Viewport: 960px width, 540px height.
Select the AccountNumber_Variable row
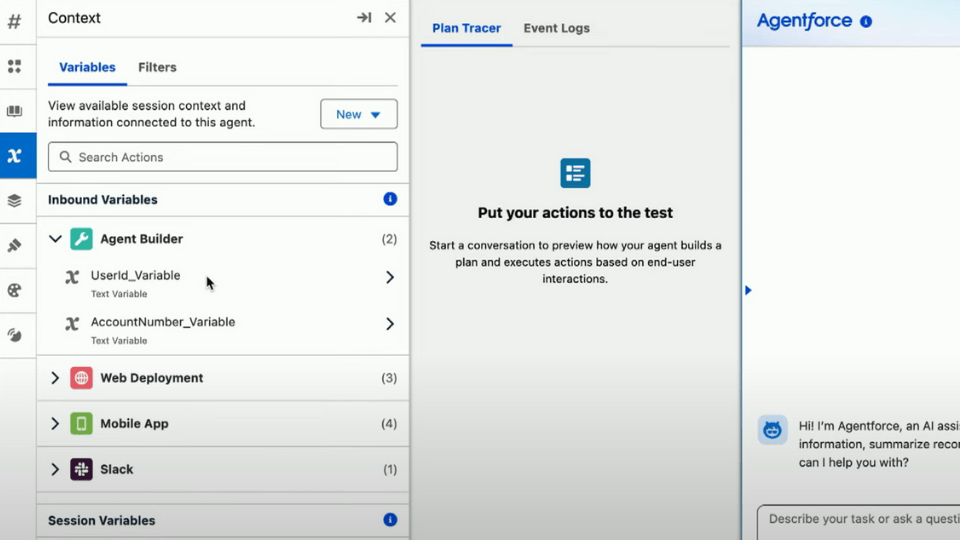point(223,330)
